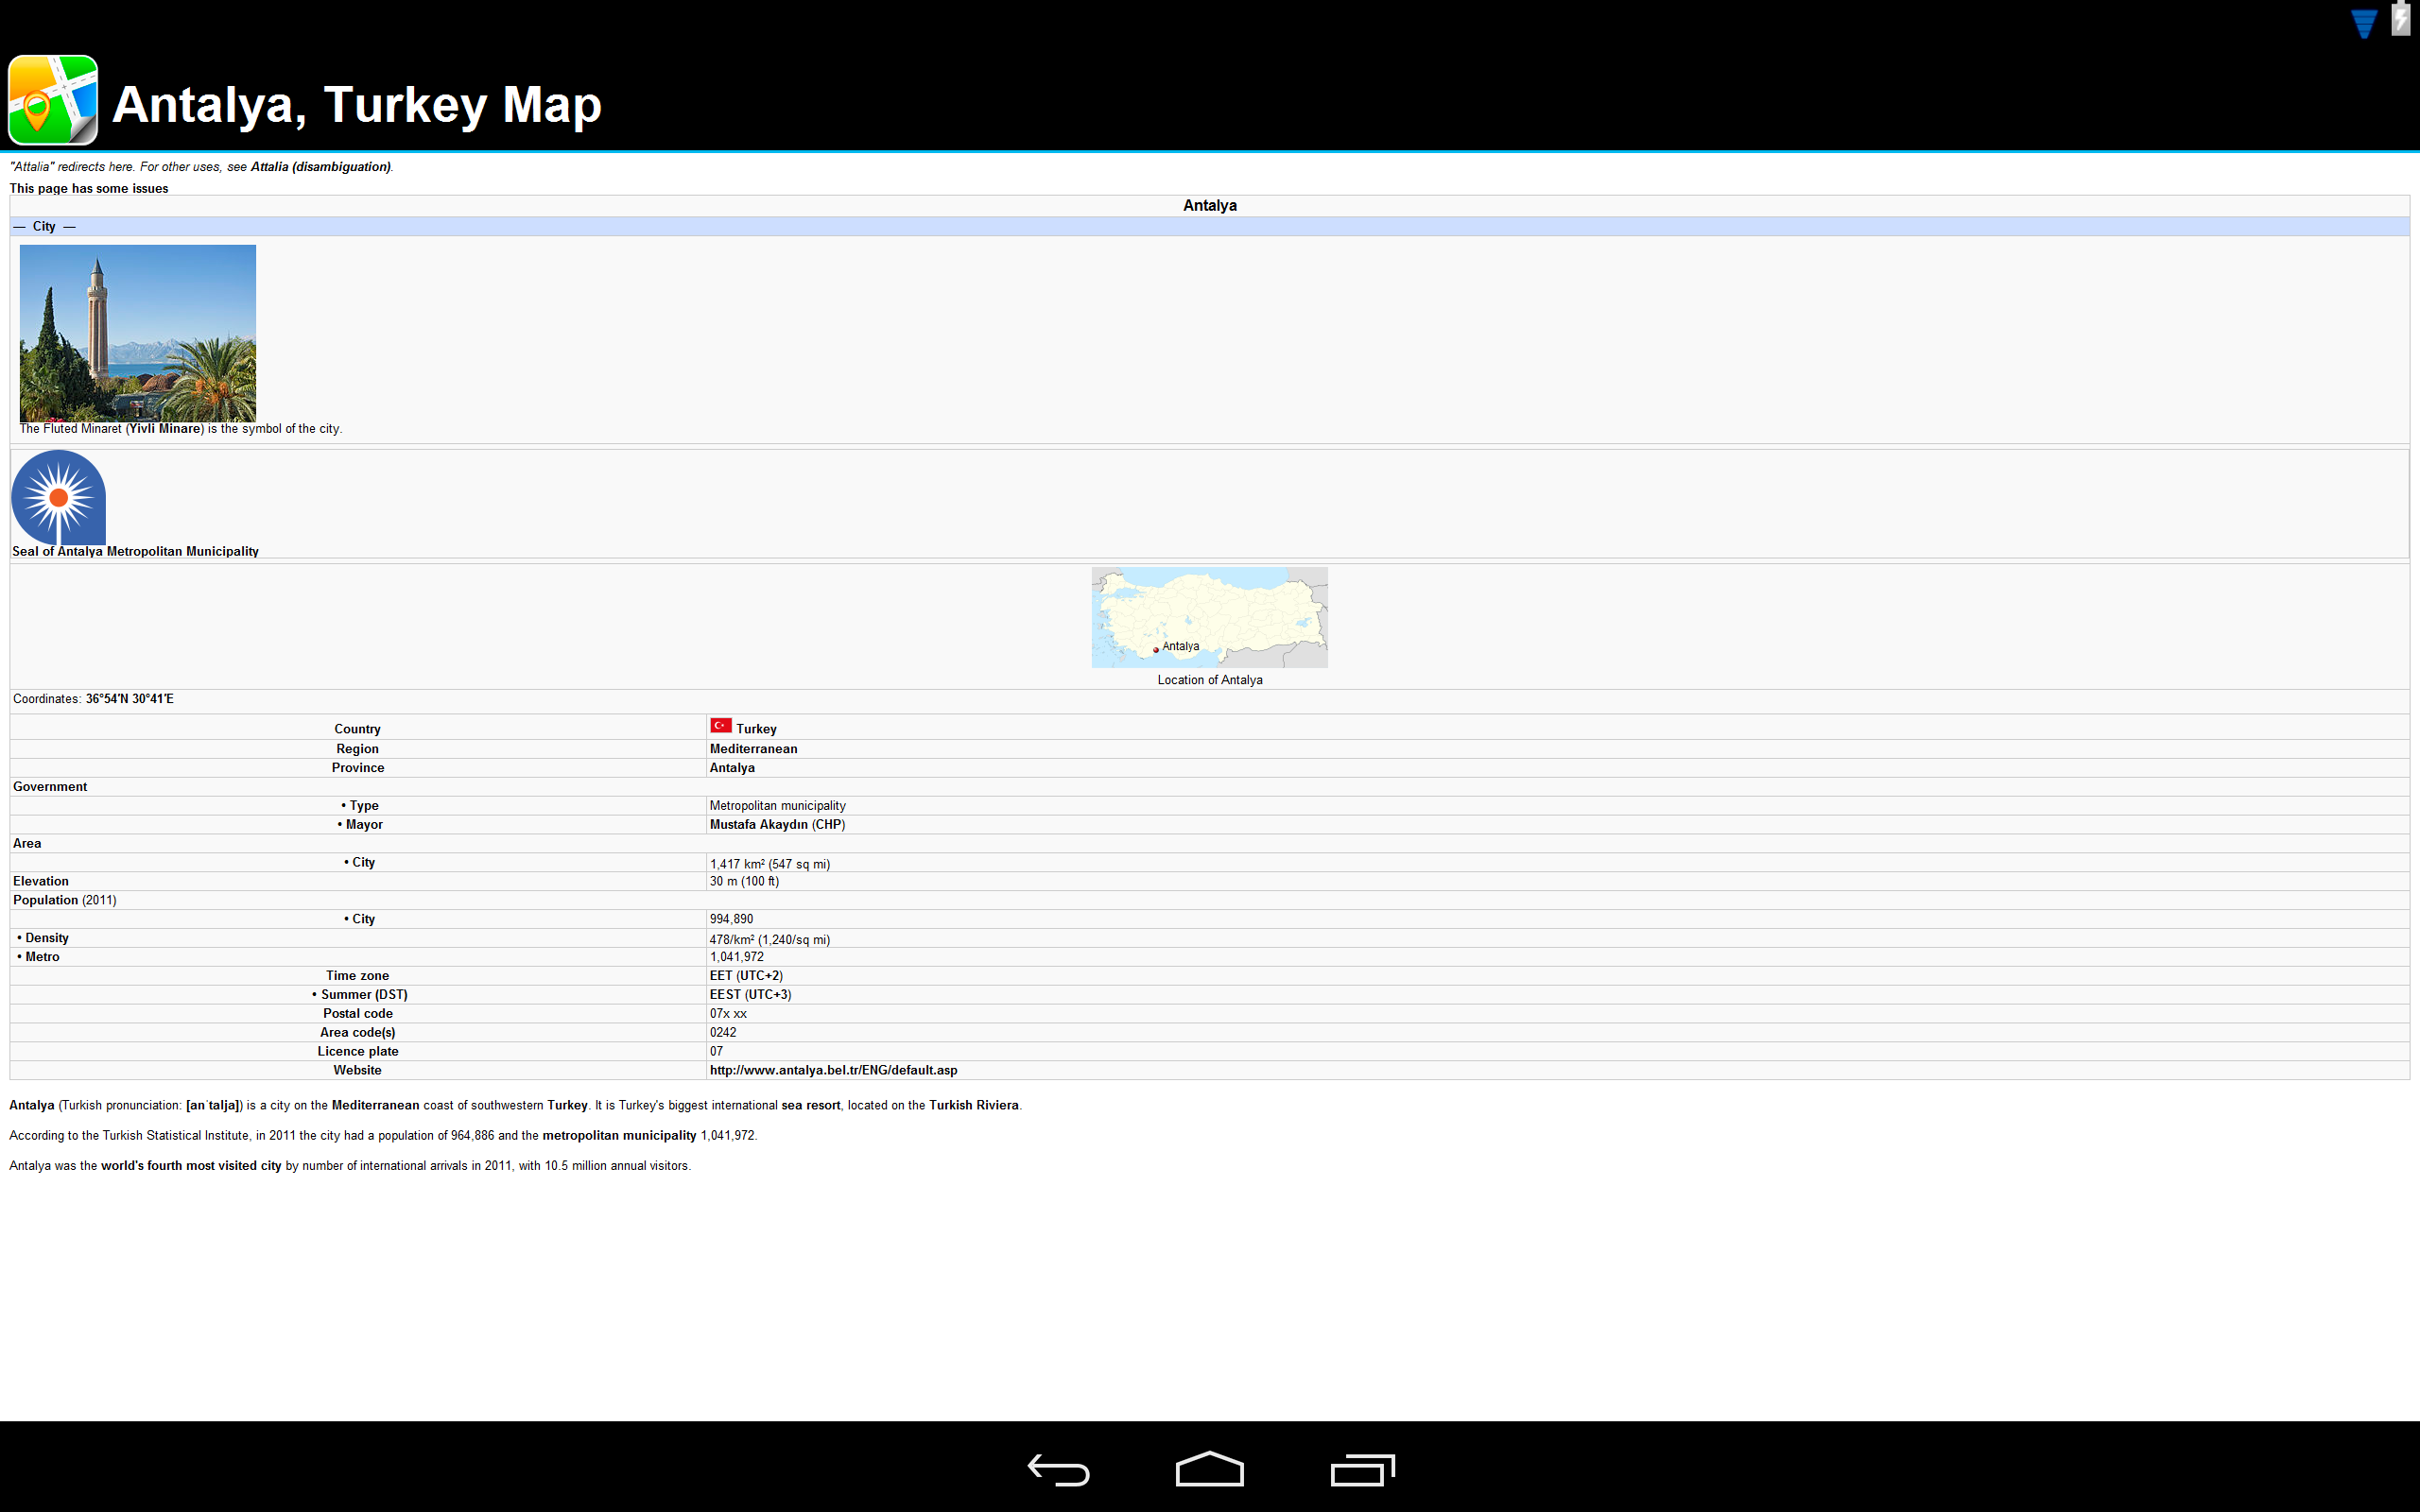Expand 'This page has some issues'
The height and width of the screenshot is (1512, 2420).
click(89, 188)
